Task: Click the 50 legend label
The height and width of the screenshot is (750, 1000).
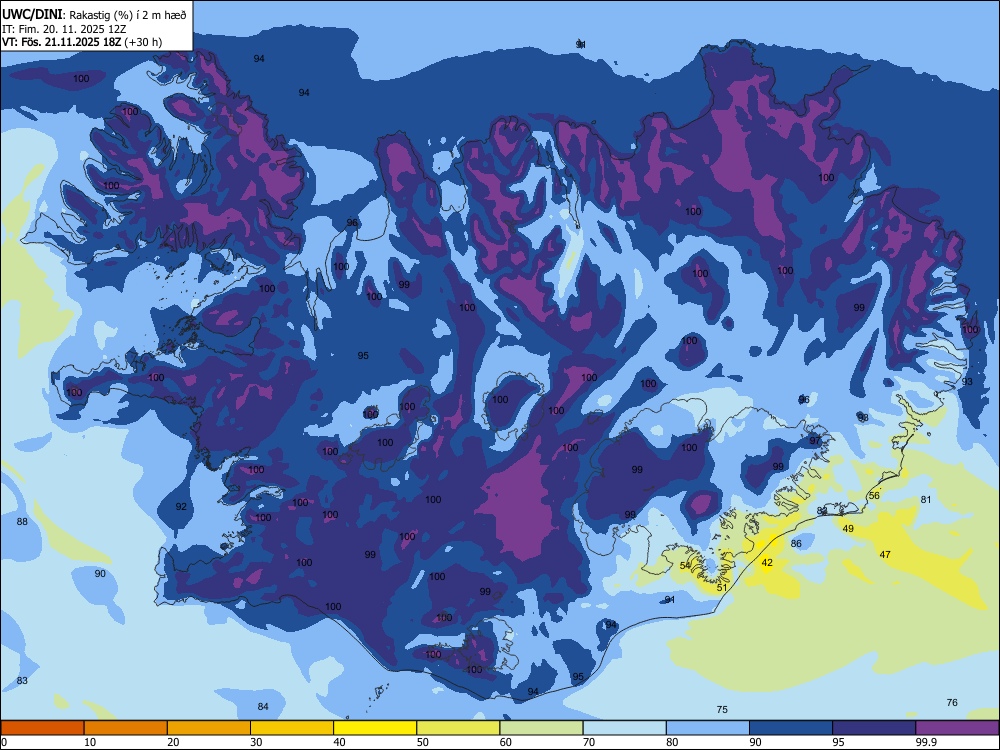Action: pos(423,742)
